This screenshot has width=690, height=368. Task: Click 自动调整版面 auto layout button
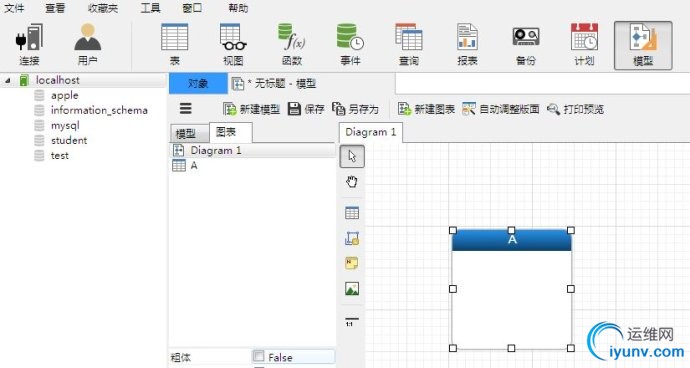(501, 109)
